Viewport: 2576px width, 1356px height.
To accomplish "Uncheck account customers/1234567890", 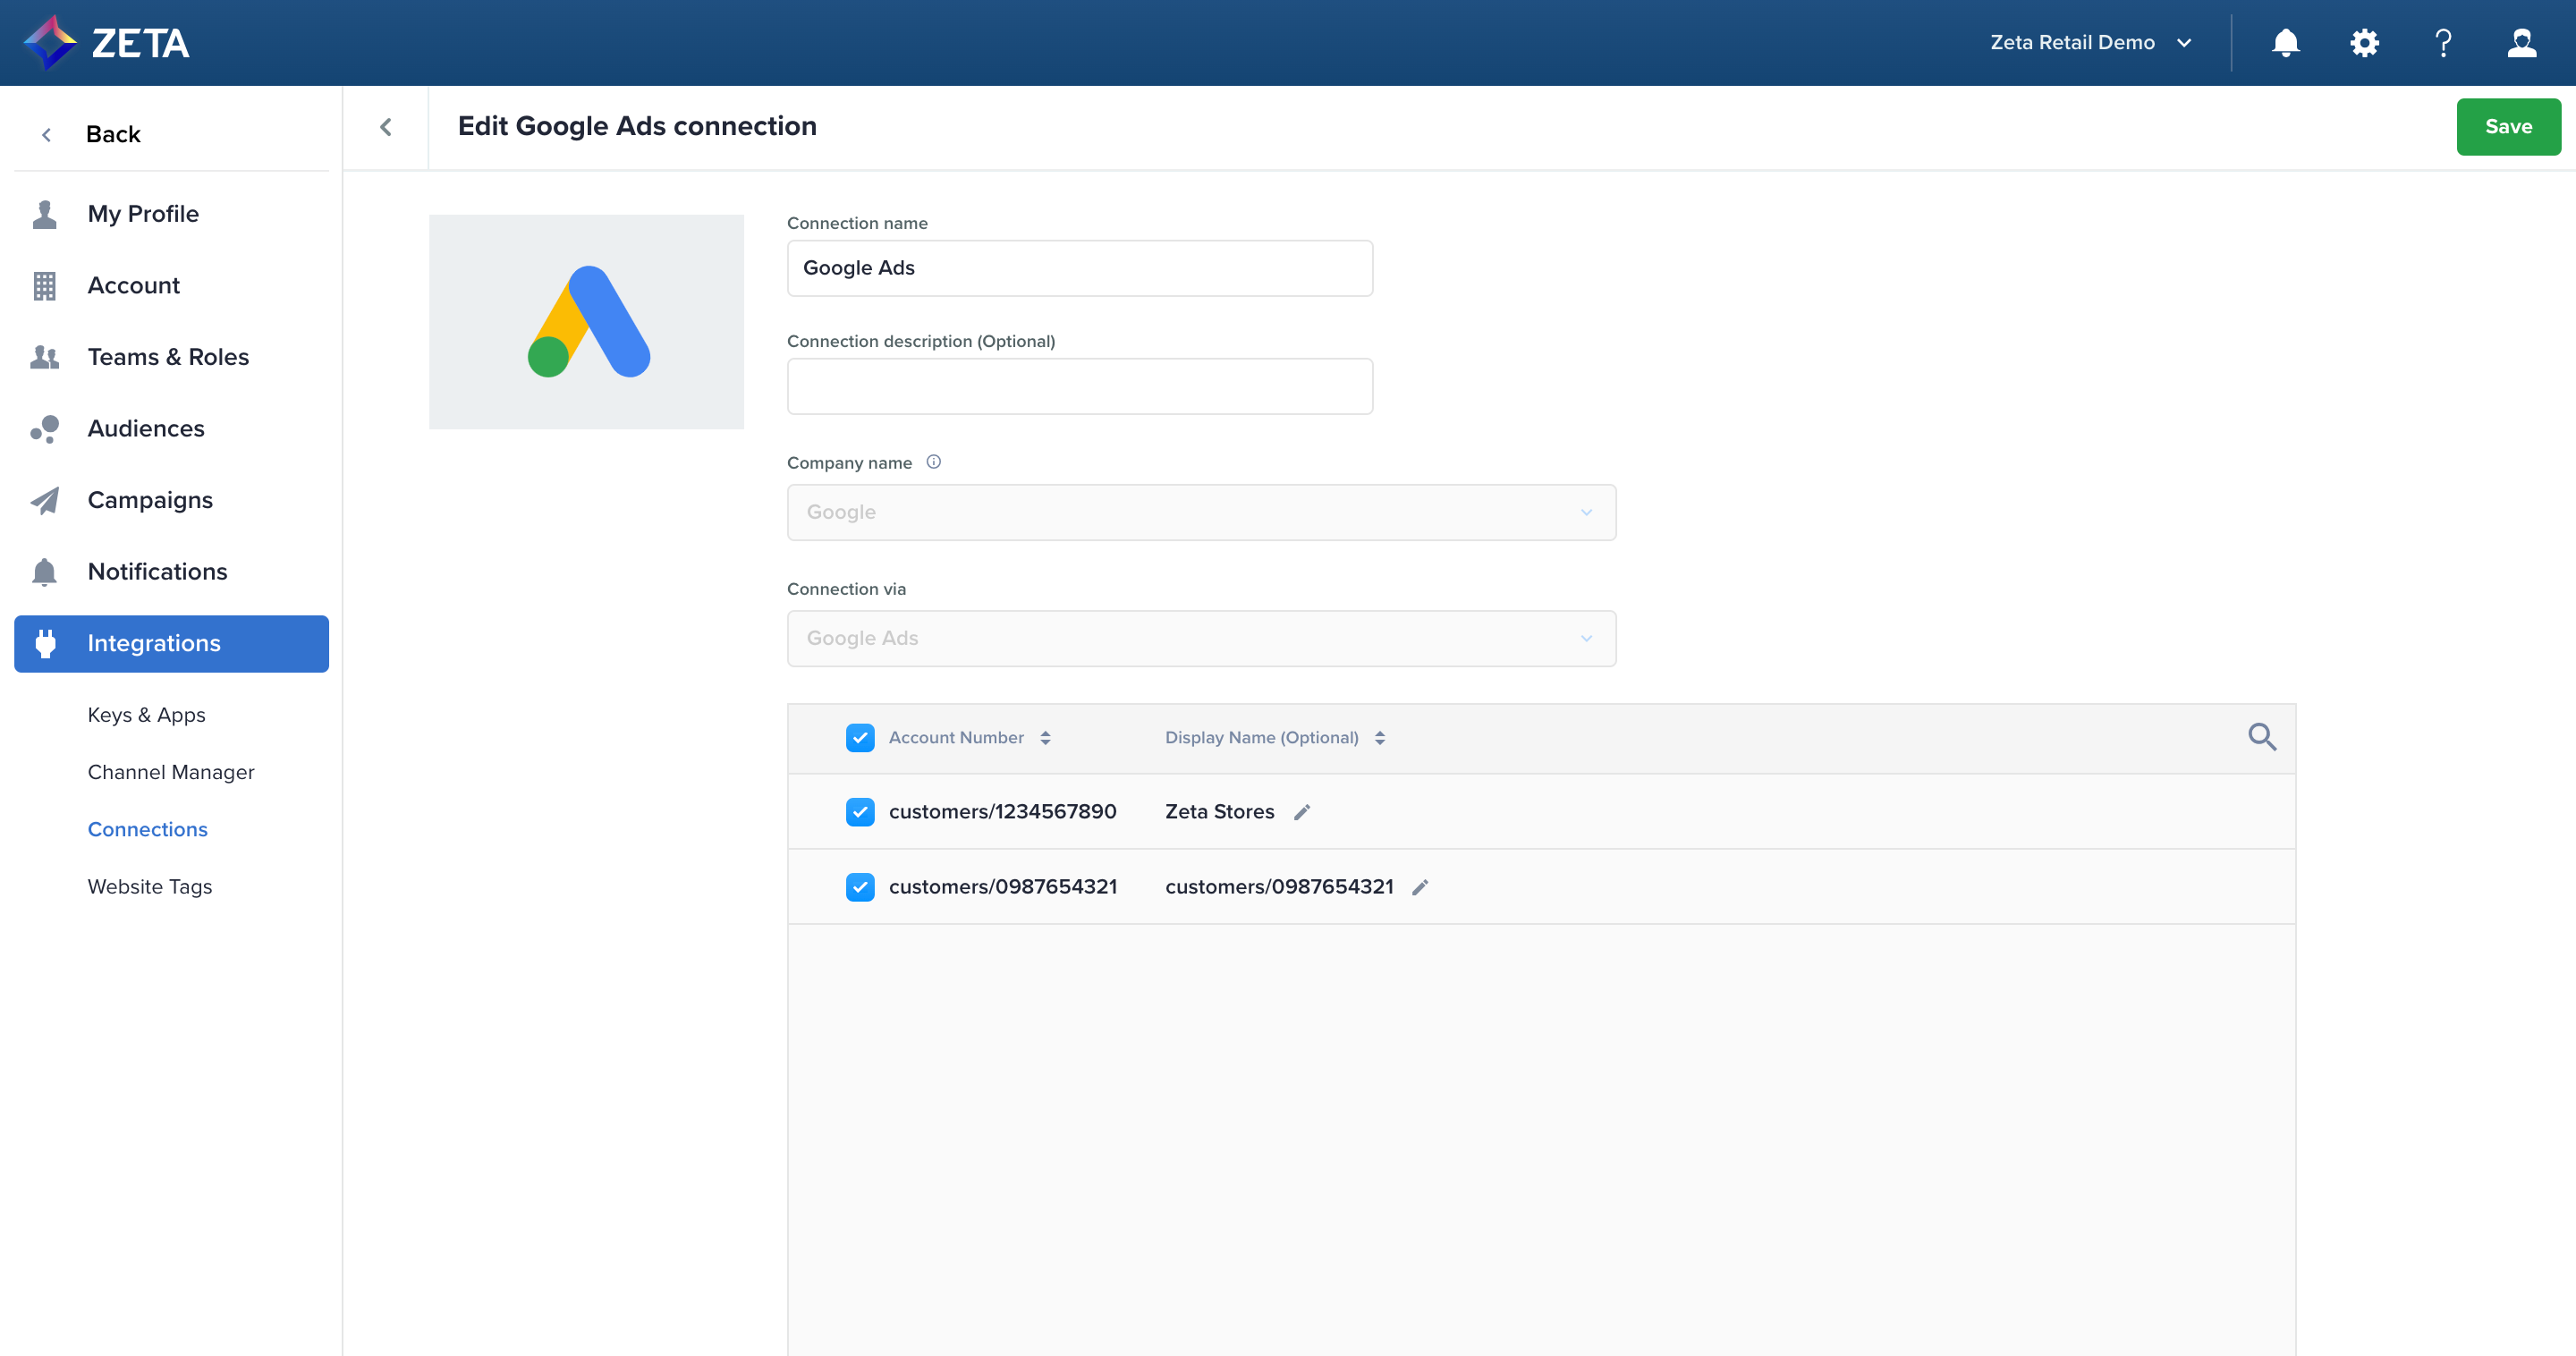I will [x=859, y=812].
